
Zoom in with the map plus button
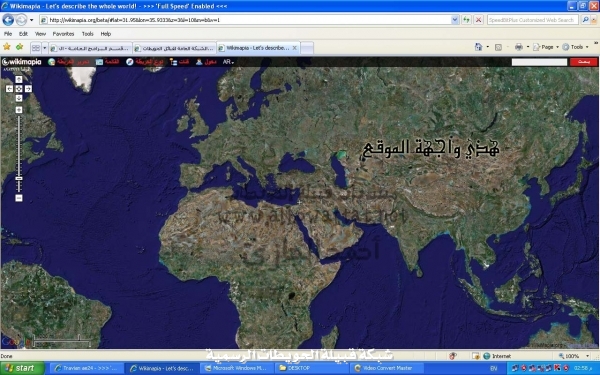(x=19, y=110)
